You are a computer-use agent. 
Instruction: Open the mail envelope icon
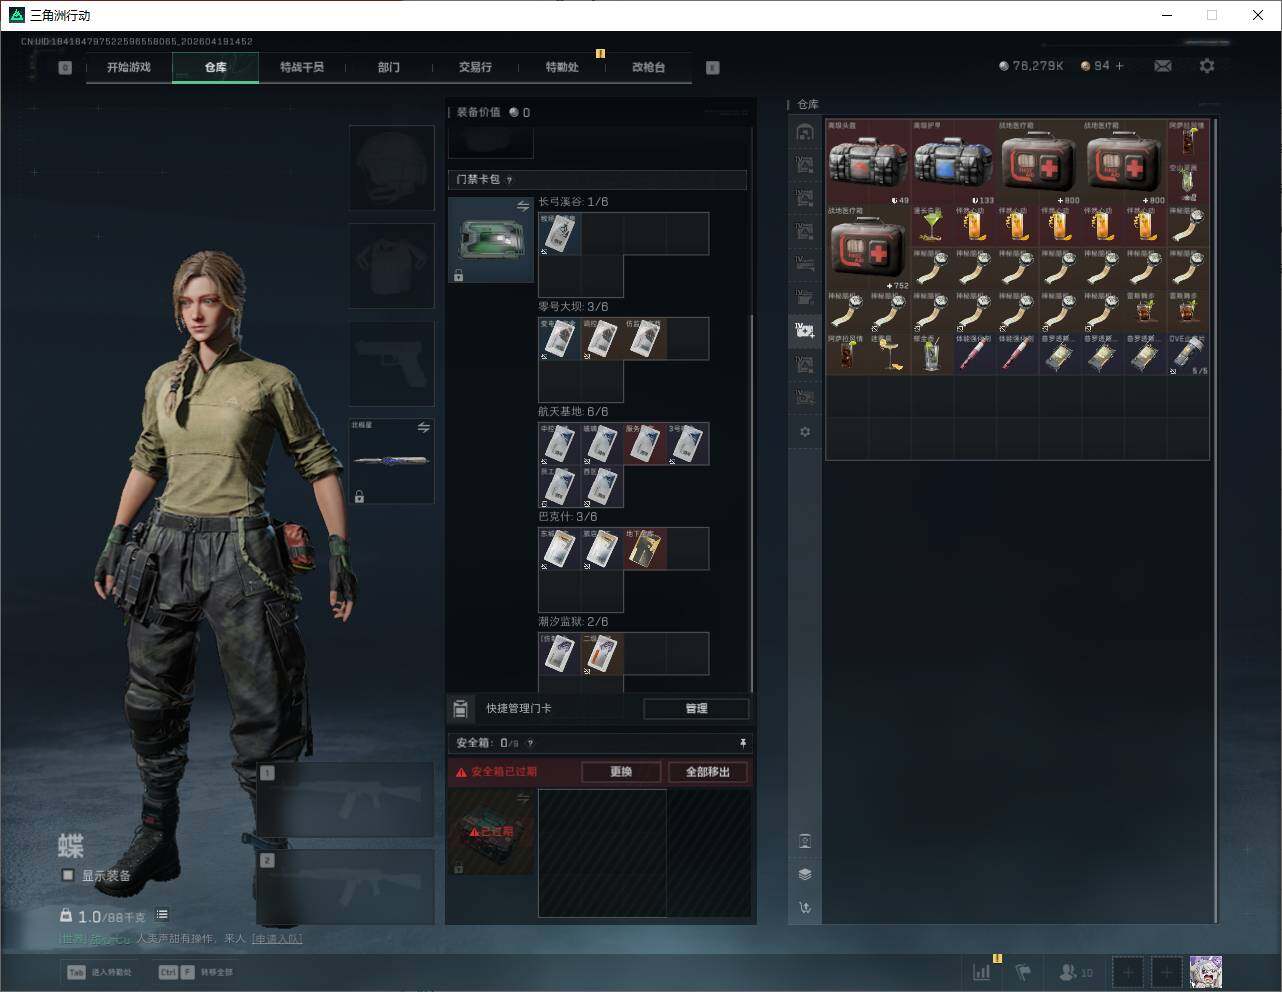(1162, 66)
